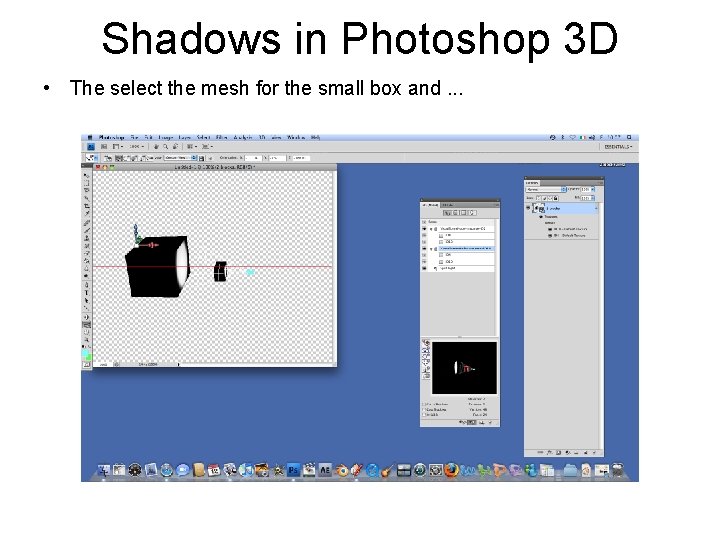Hide the highlighted mesh via eye icon

pyautogui.click(x=424, y=248)
